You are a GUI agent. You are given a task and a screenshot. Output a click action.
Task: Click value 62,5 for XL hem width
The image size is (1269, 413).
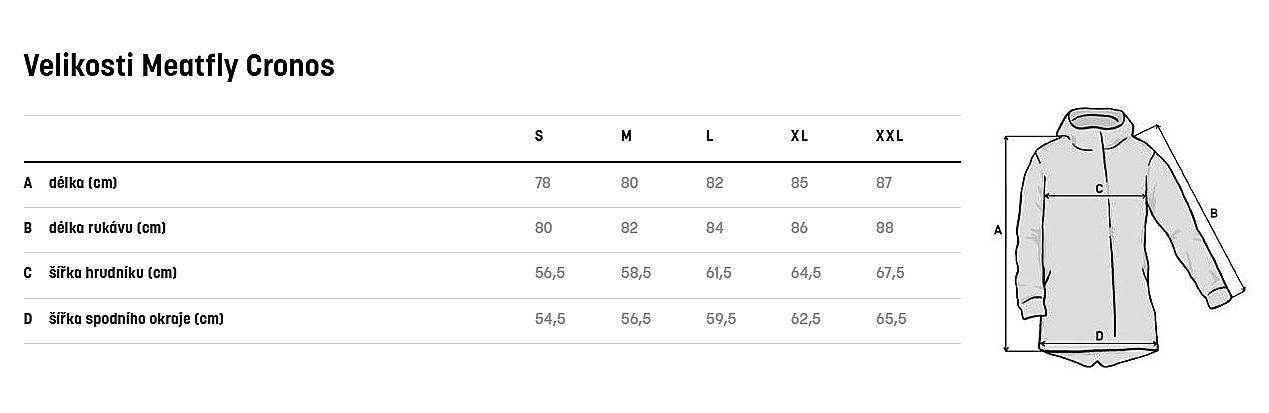pyautogui.click(x=805, y=319)
